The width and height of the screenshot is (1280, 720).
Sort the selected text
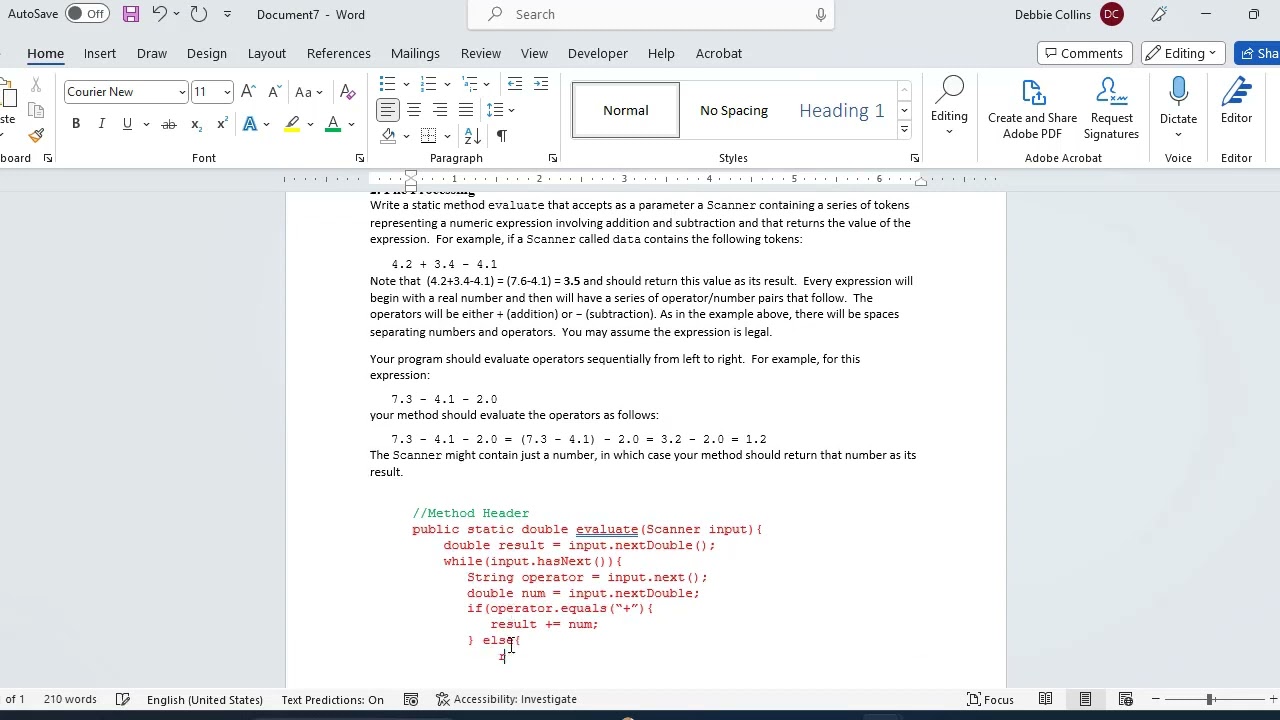coord(473,136)
